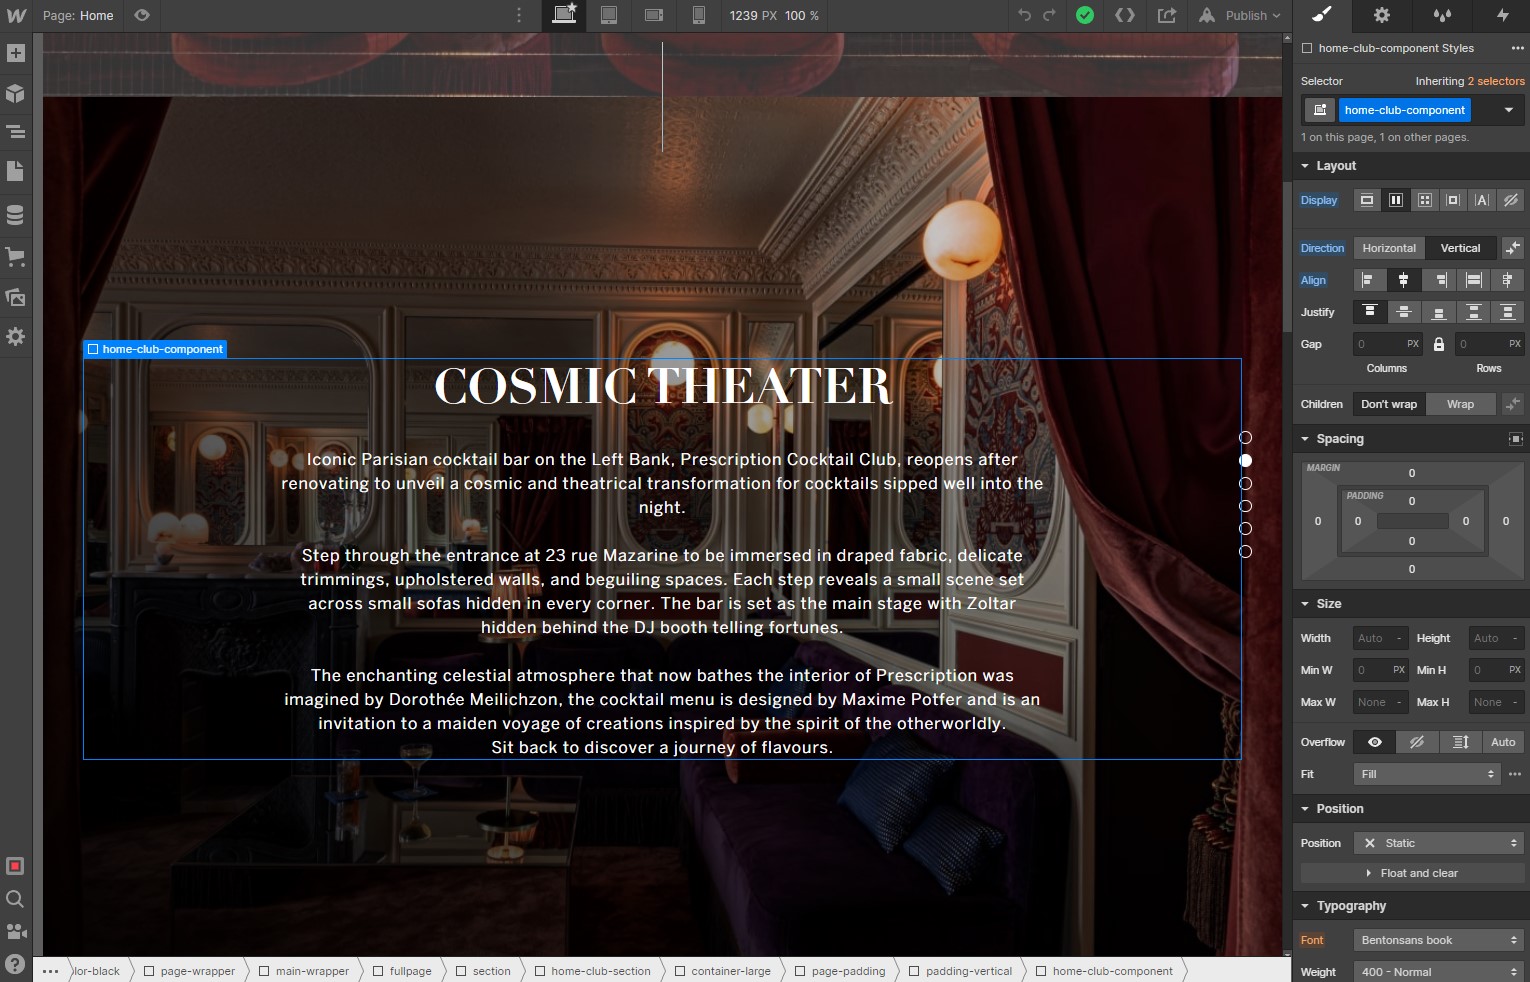Open the Ecommerce cart panel
Viewport: 1530px width, 982px height.
tap(15, 257)
